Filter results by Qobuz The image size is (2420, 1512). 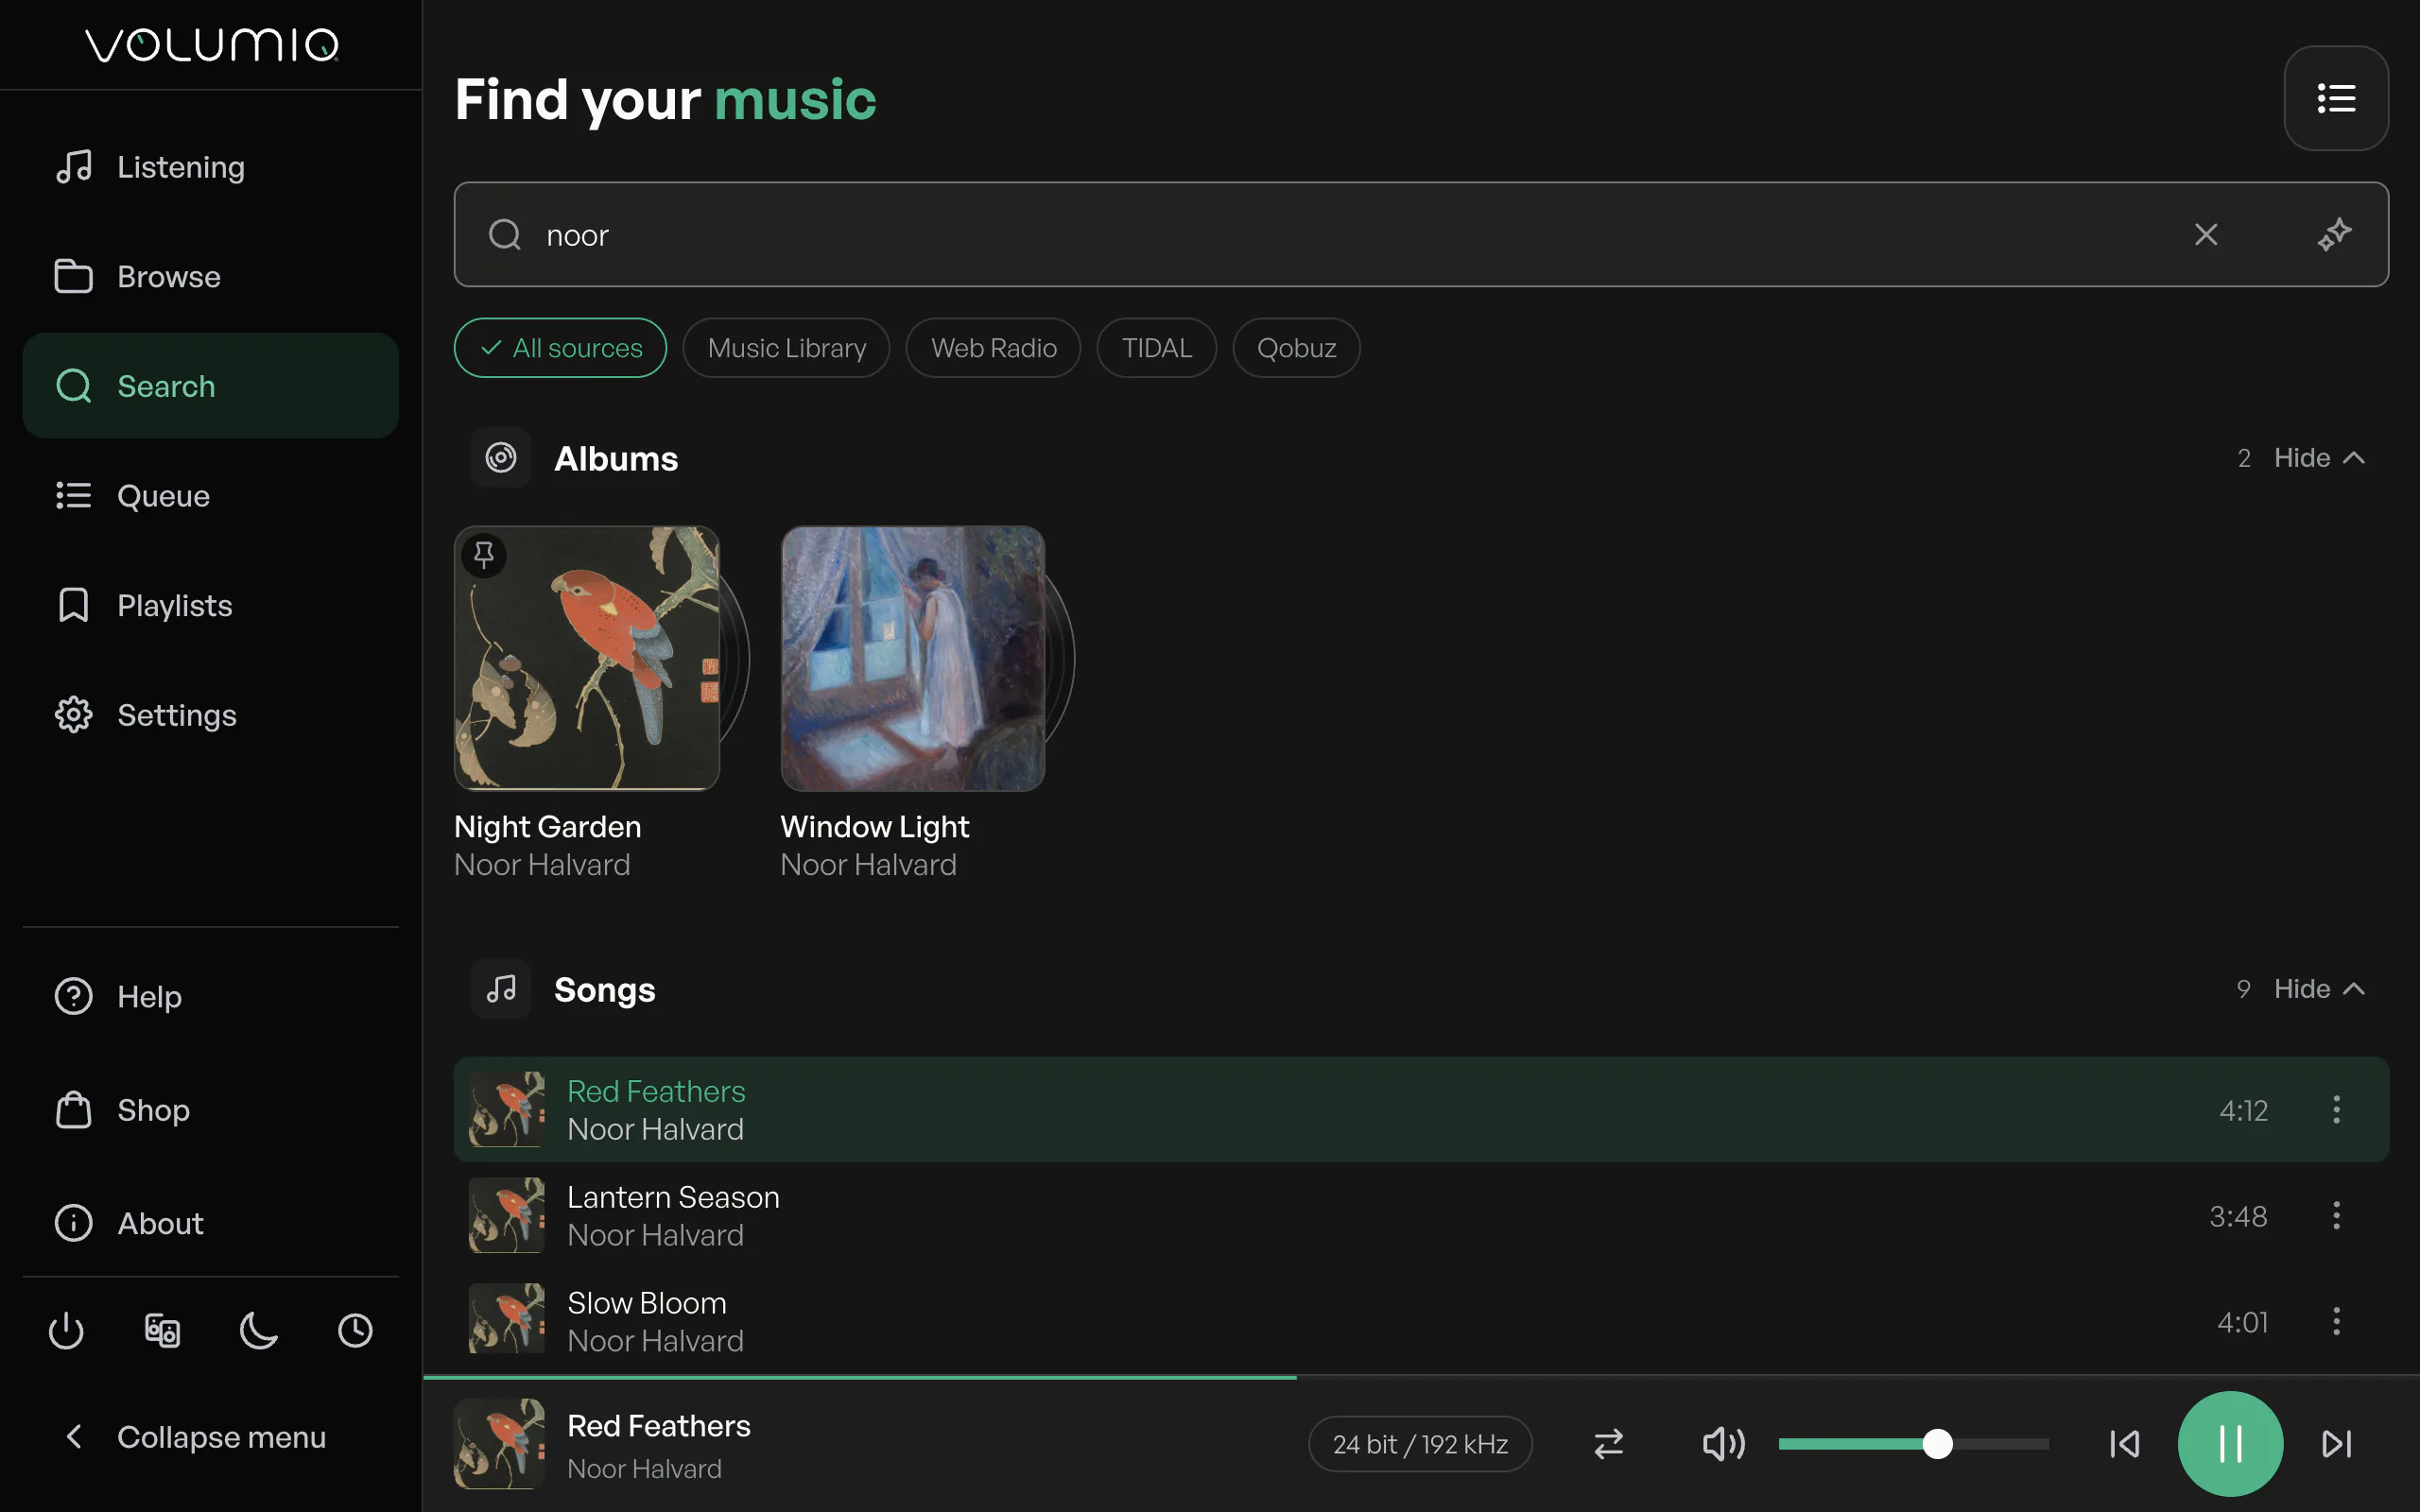pos(1296,348)
